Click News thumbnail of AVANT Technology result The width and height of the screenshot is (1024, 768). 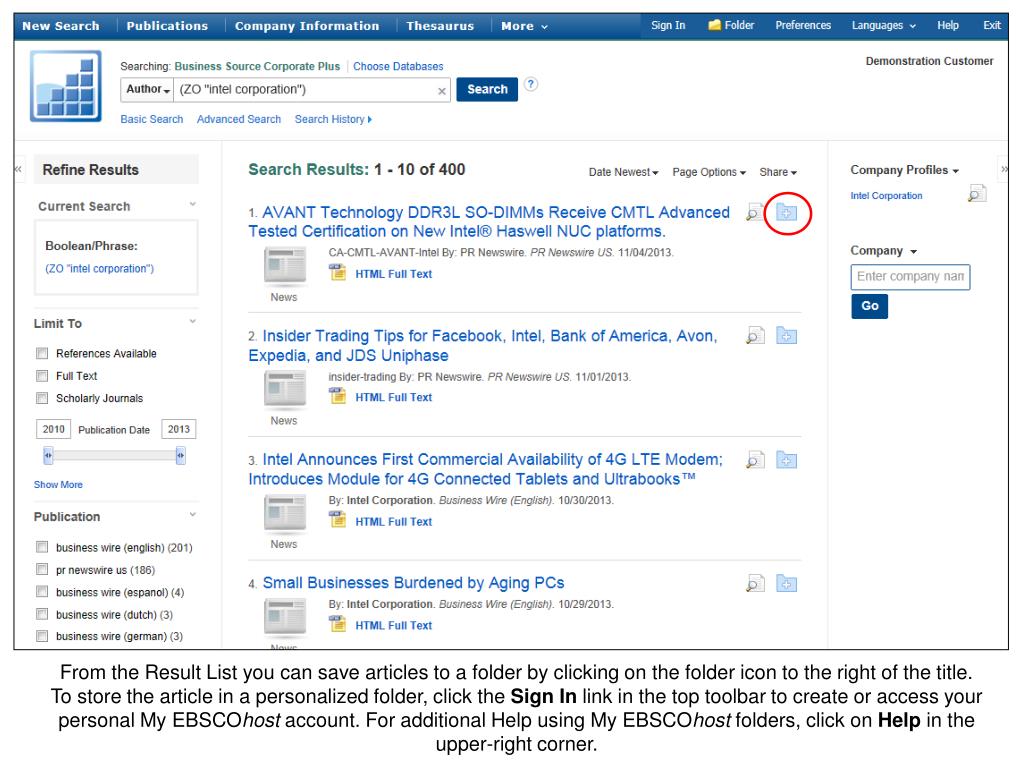pyautogui.click(x=285, y=266)
